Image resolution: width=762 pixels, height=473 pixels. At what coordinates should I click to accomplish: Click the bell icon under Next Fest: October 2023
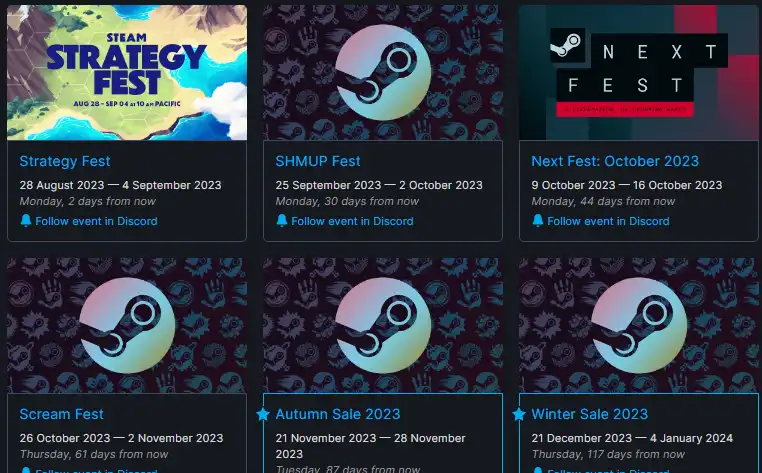[x=537, y=221]
